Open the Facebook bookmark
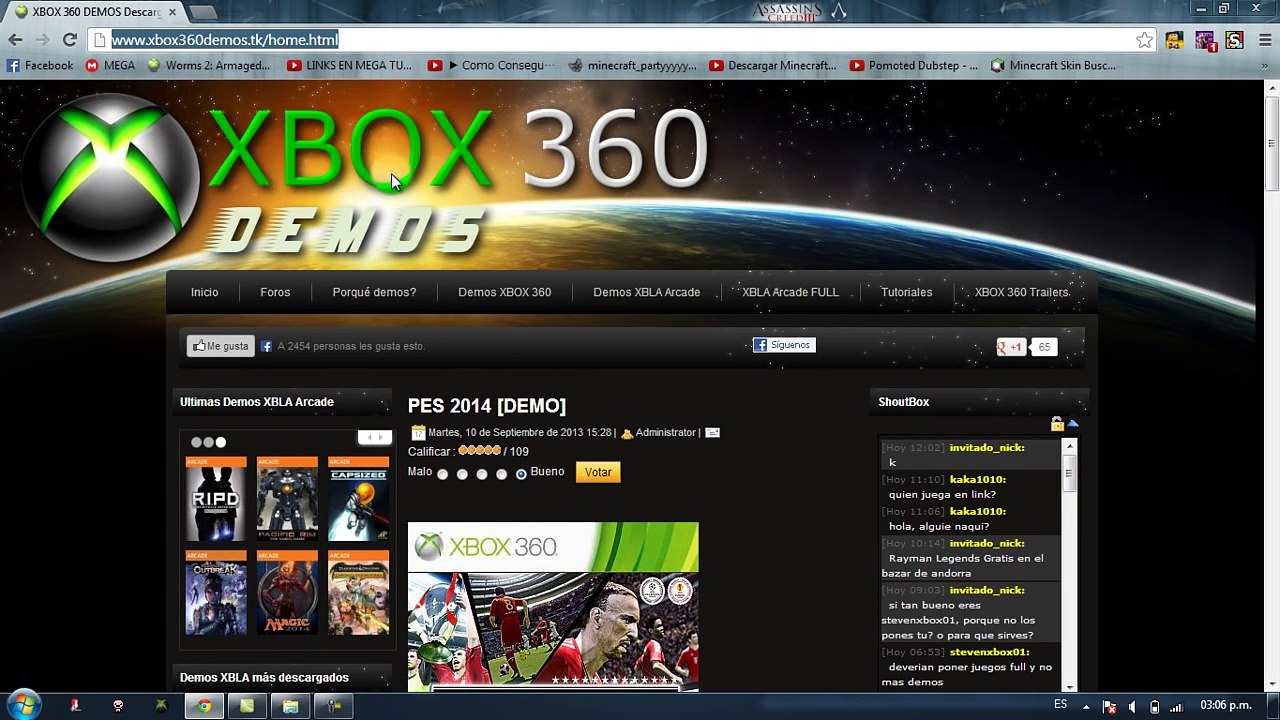The image size is (1280, 720). [x=40, y=66]
